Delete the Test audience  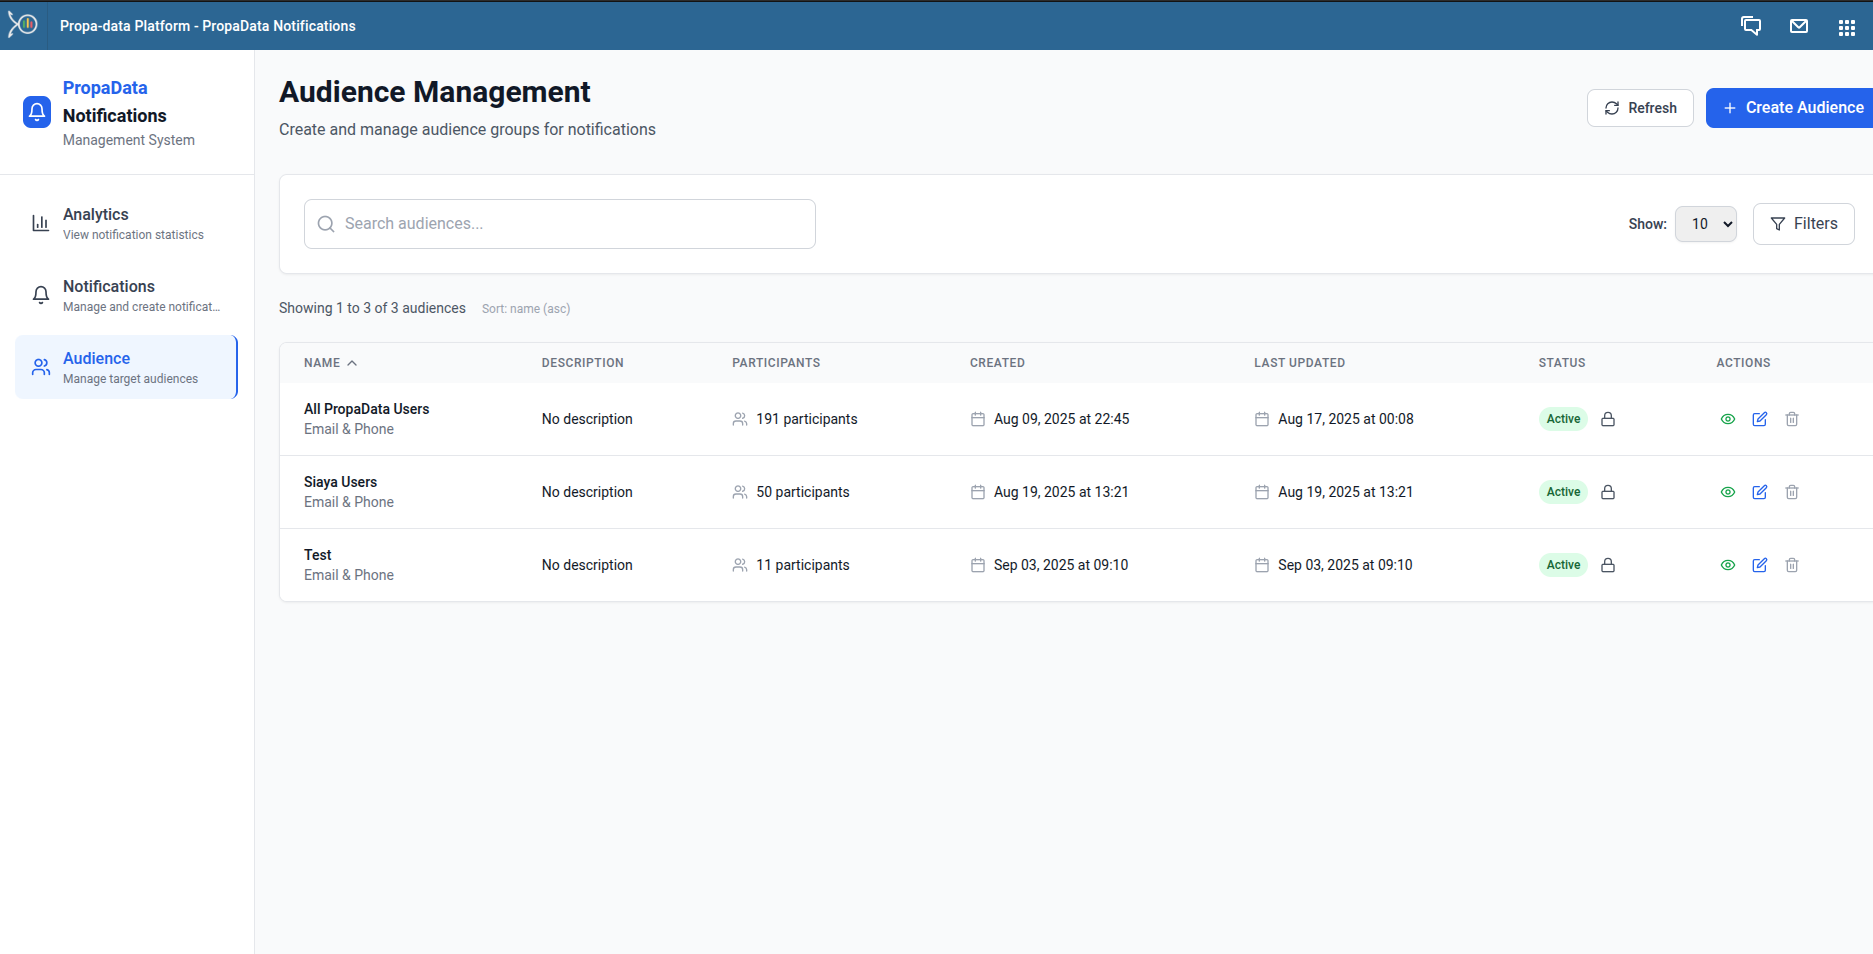(x=1791, y=565)
